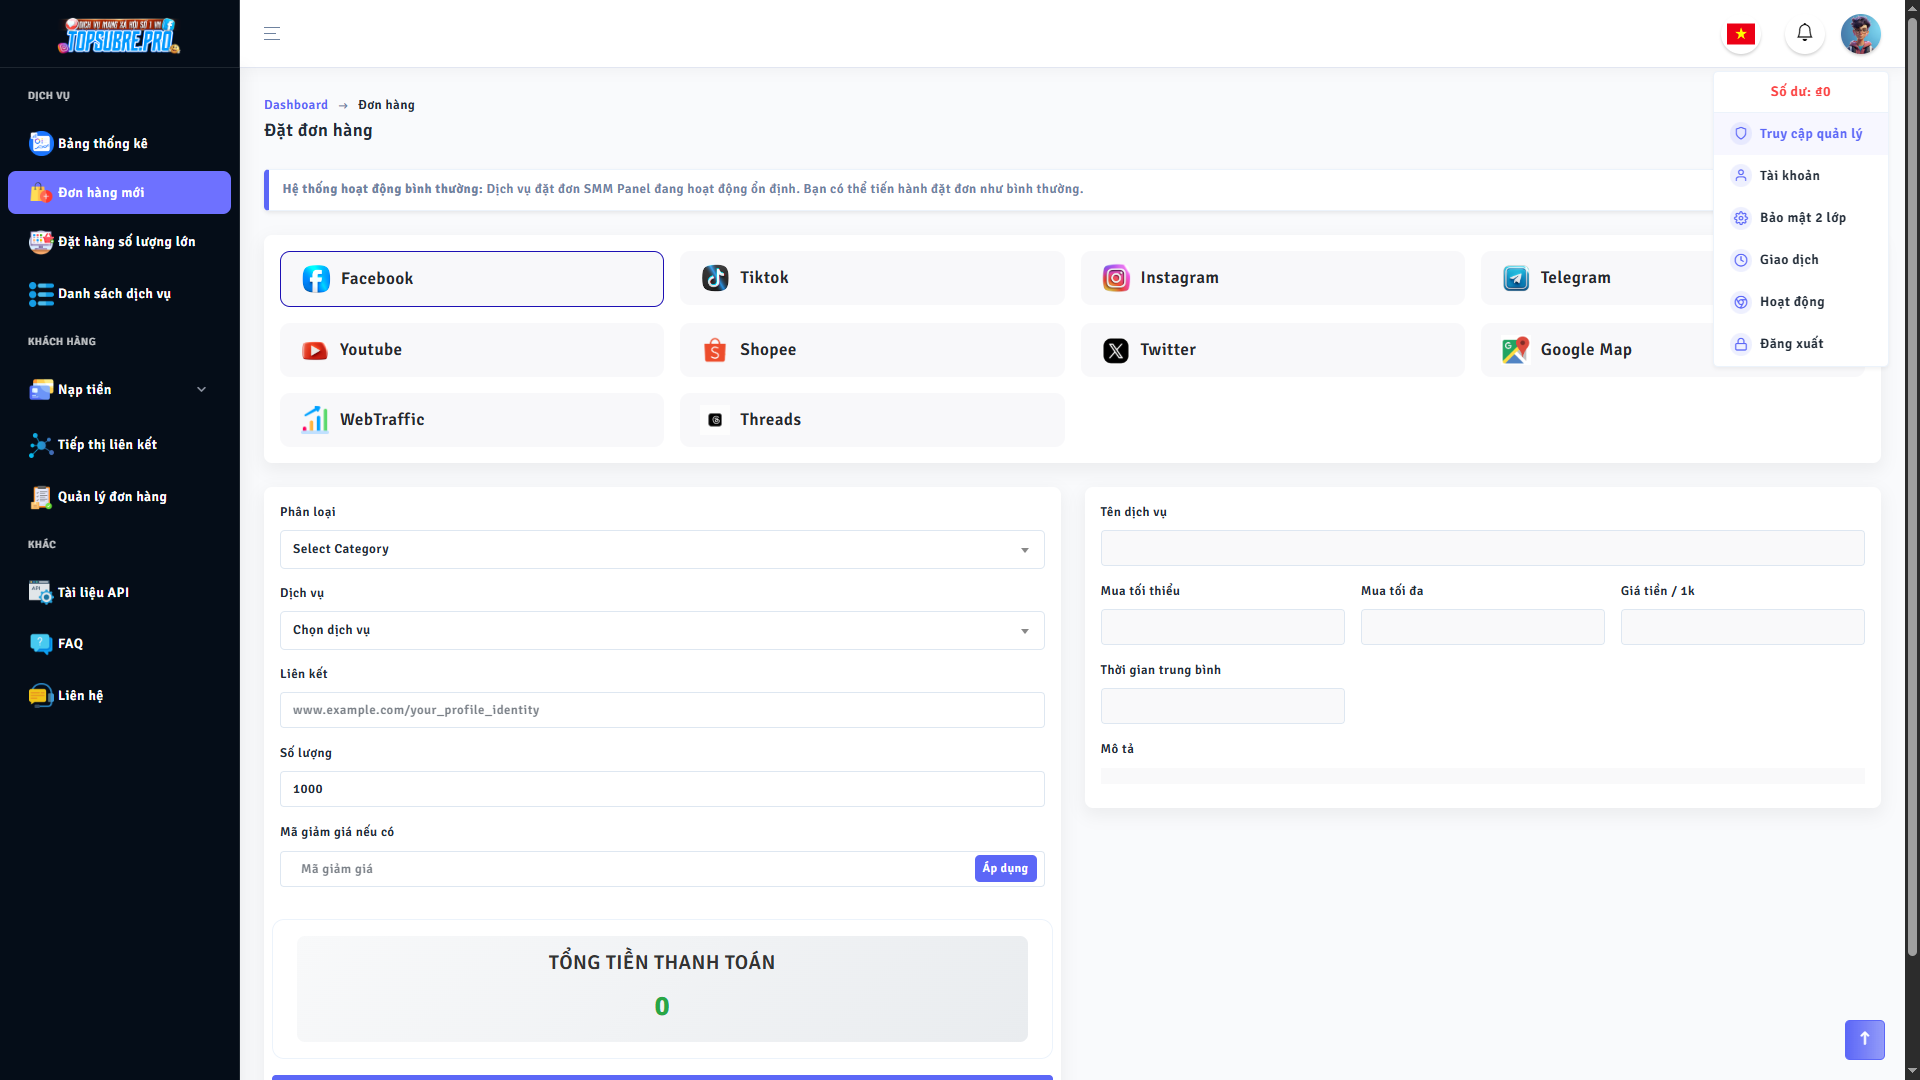Open the Chọn dịch vụ dropdown
1920x1080 pixels.
pos(661,630)
